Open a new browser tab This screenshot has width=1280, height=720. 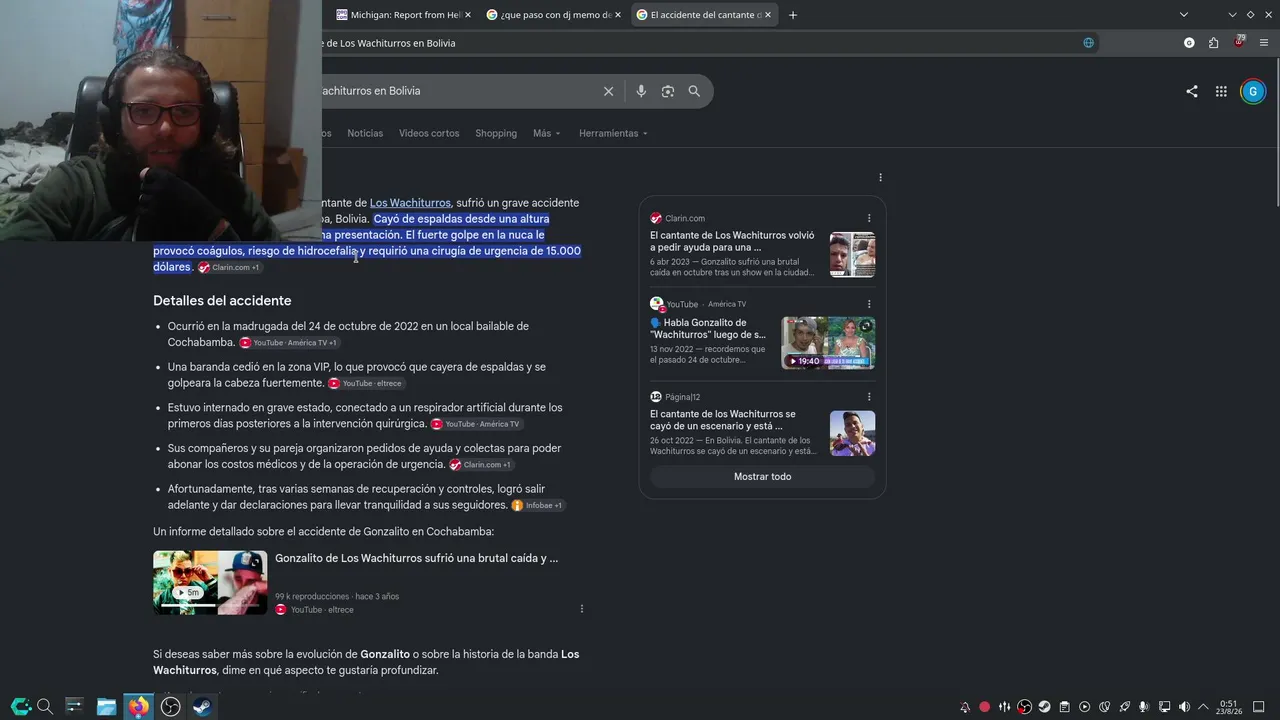coord(793,15)
